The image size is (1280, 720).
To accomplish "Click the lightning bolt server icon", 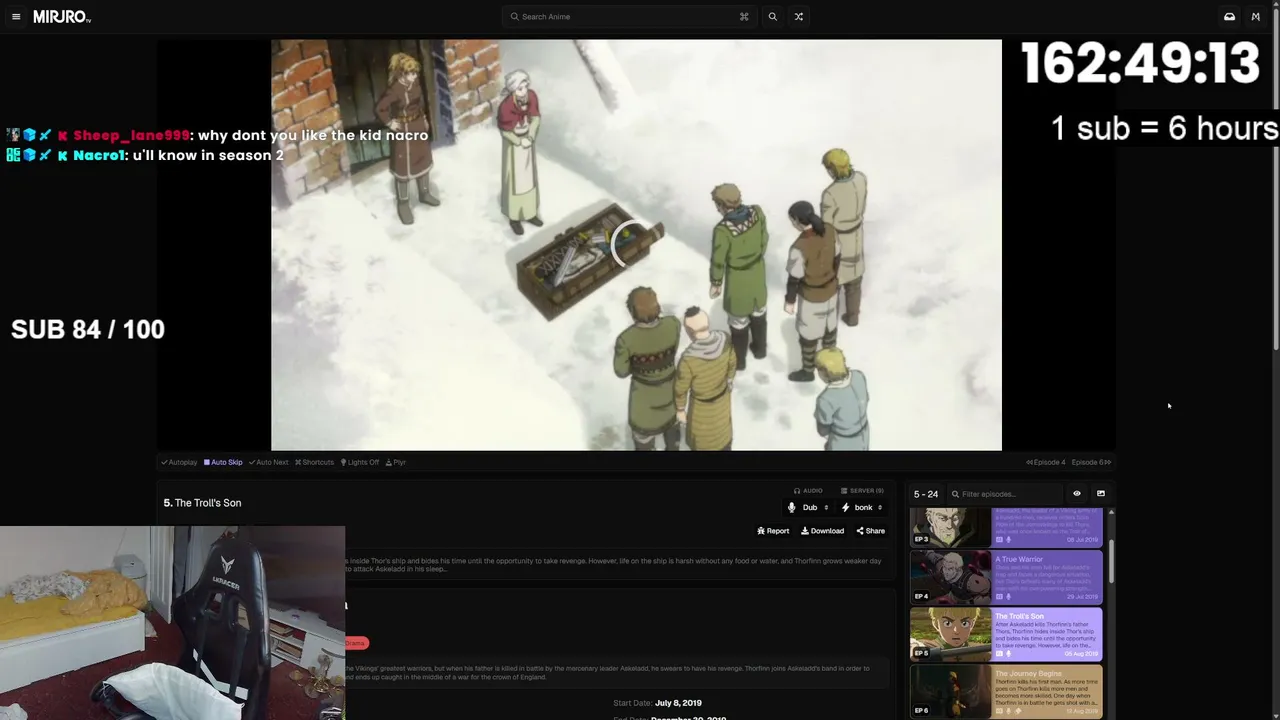I will coord(845,508).
